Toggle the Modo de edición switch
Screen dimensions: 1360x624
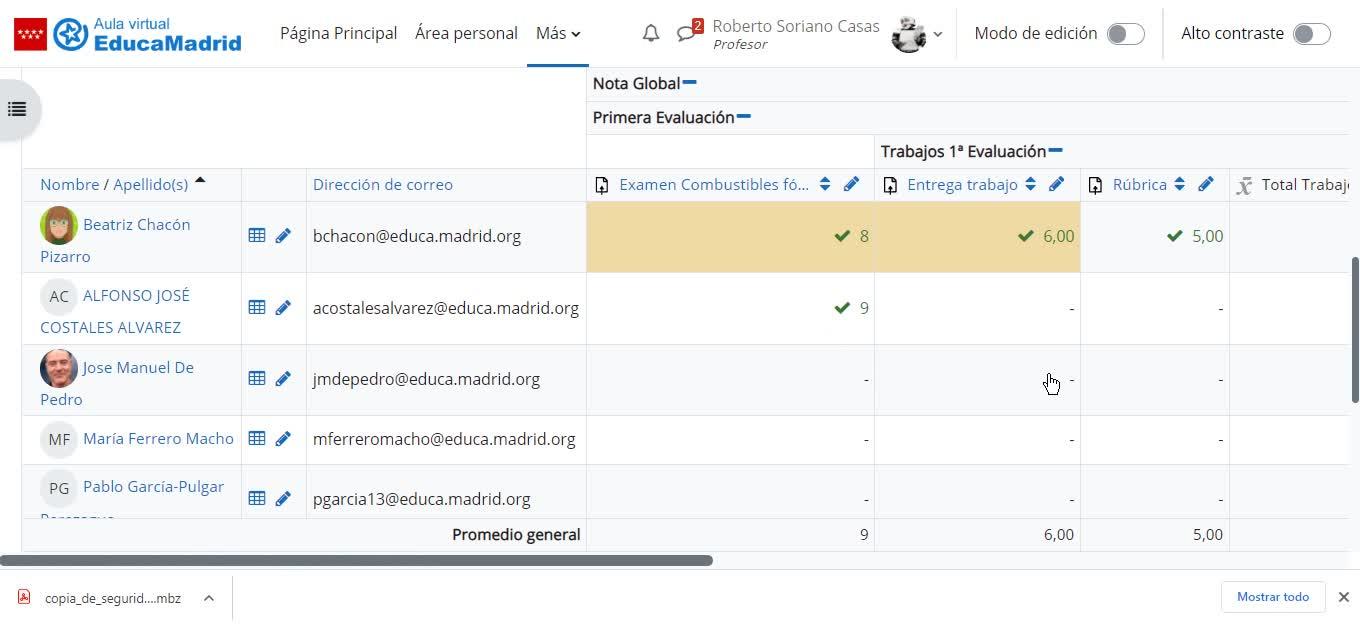[x=1125, y=34]
